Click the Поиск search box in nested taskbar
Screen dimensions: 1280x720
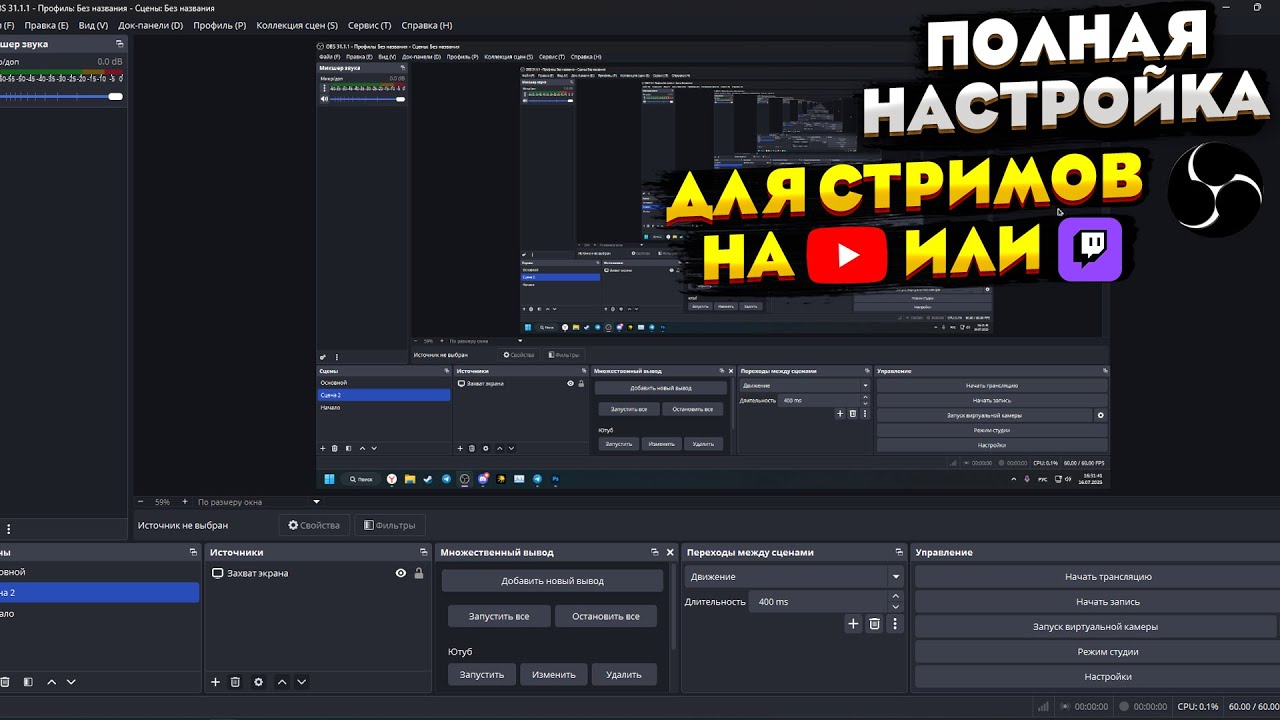pyautogui.click(x=362, y=479)
